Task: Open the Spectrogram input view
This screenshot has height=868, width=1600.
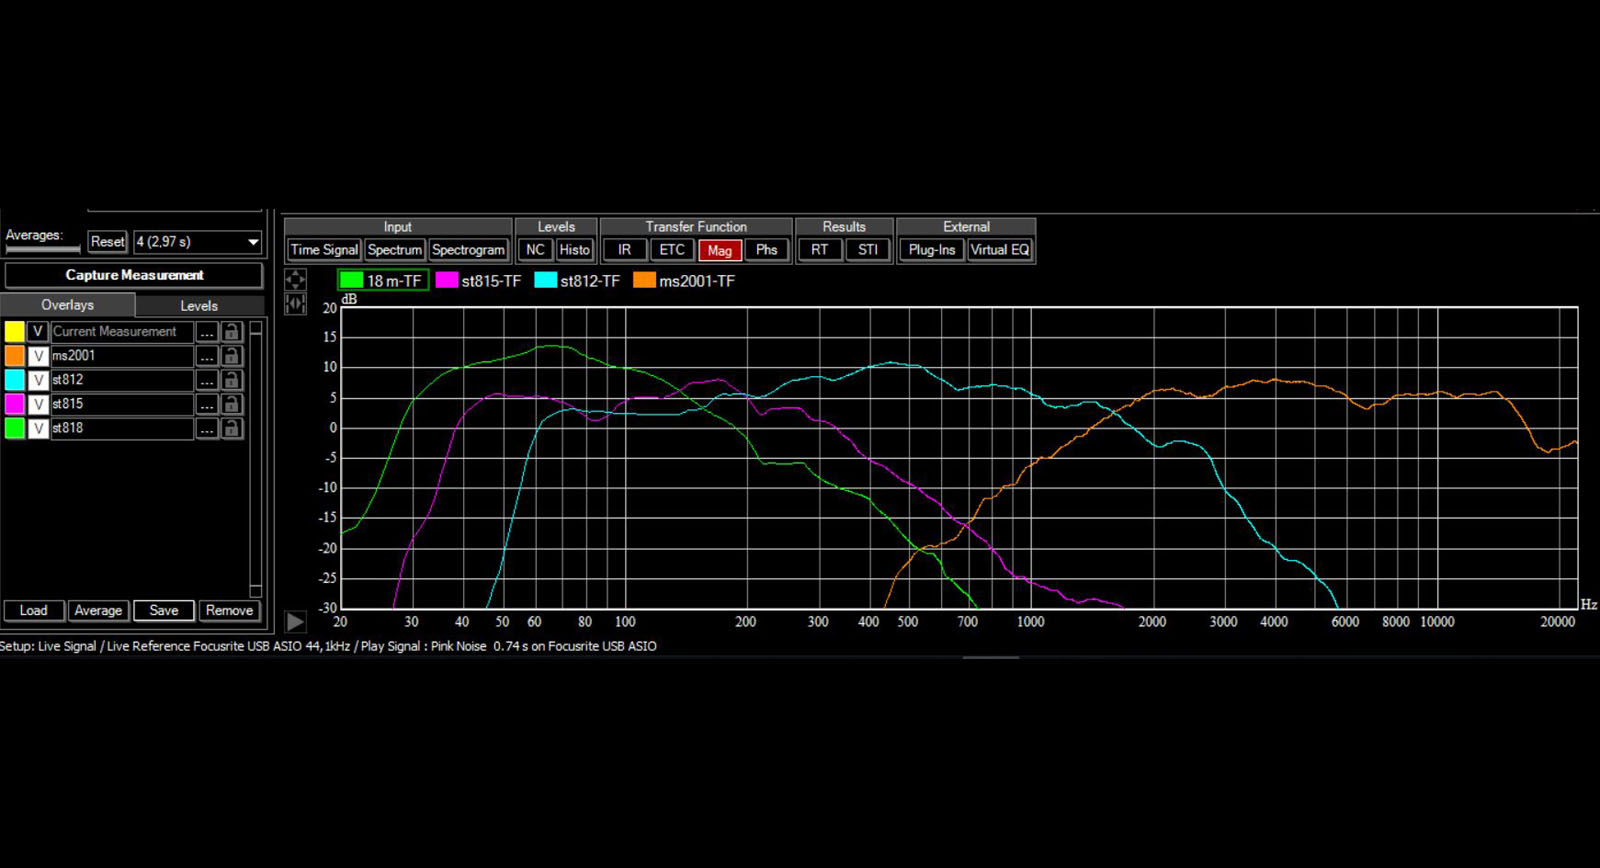Action: click(468, 250)
